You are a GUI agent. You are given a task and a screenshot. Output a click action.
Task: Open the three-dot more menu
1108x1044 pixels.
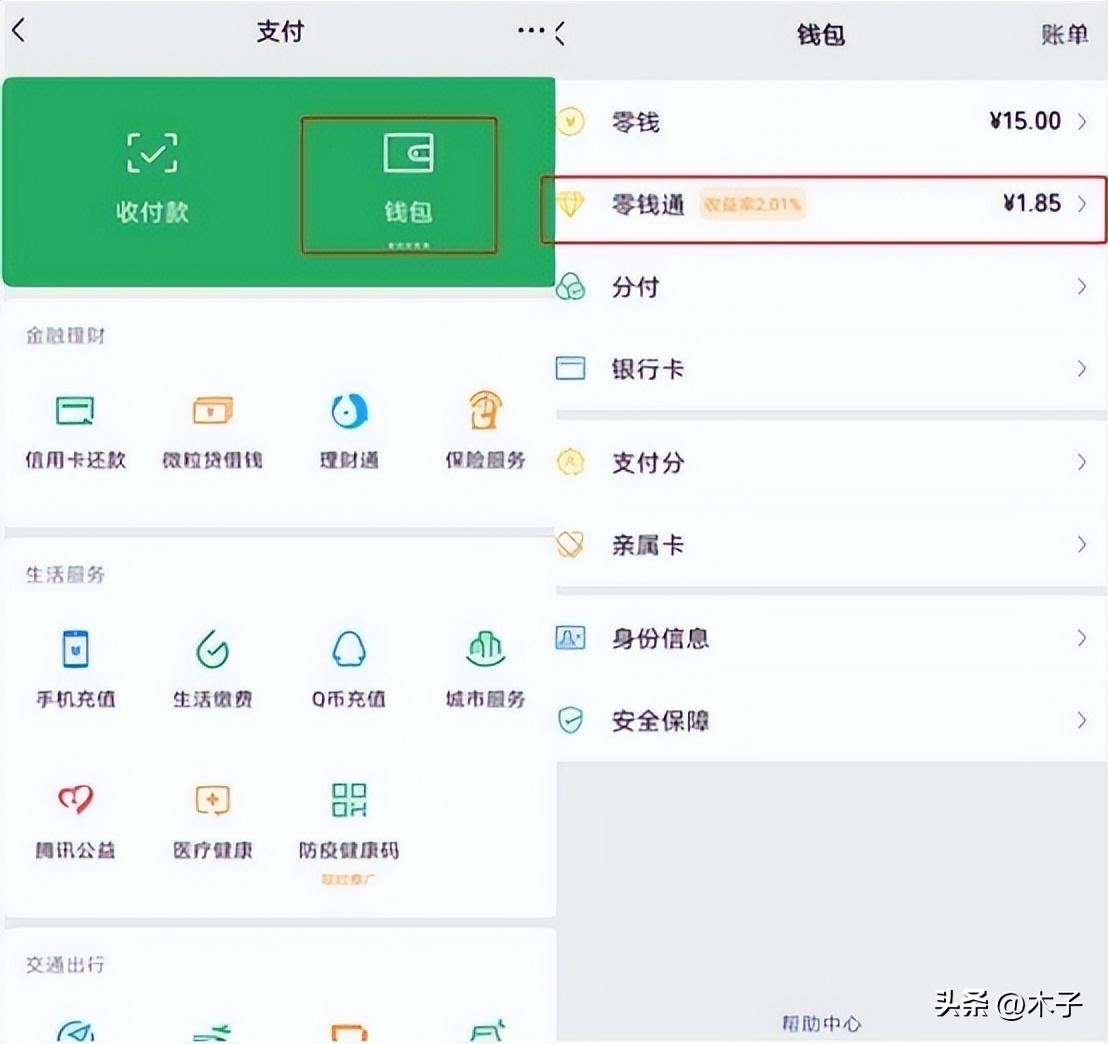click(x=530, y=31)
